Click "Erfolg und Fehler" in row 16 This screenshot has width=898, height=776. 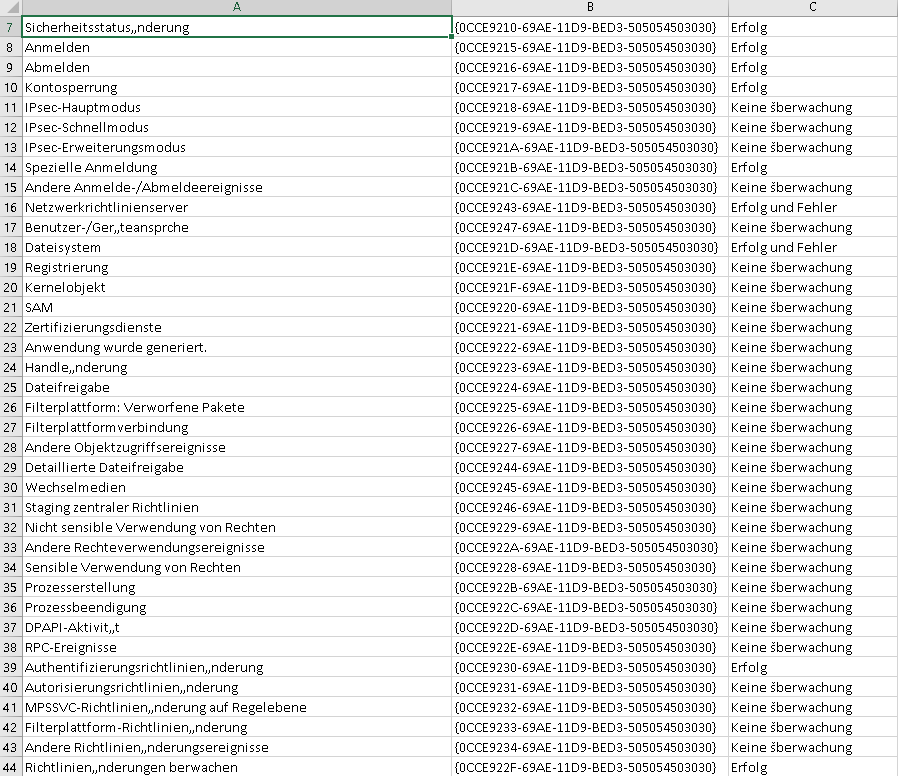[784, 207]
